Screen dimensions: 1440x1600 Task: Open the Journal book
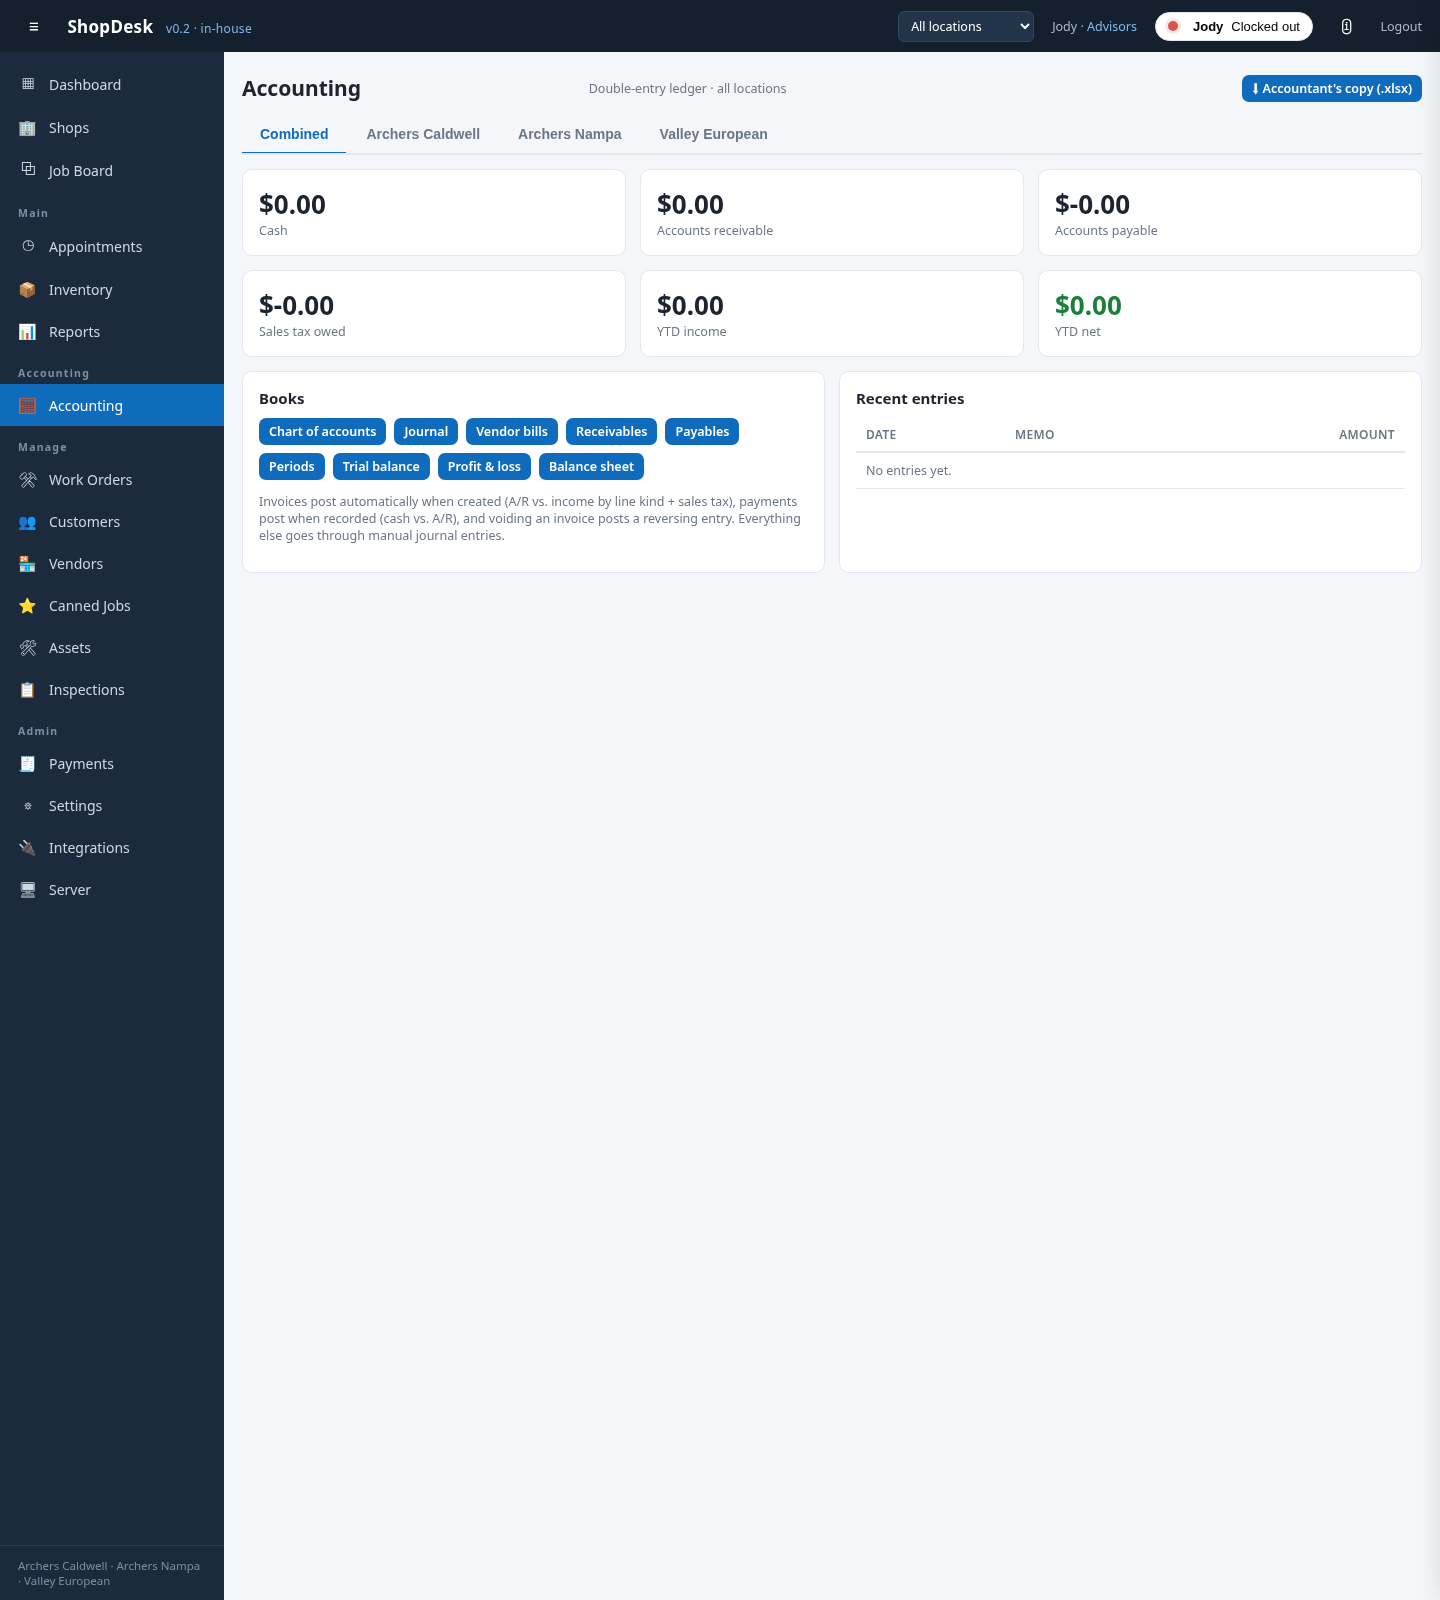pos(426,432)
